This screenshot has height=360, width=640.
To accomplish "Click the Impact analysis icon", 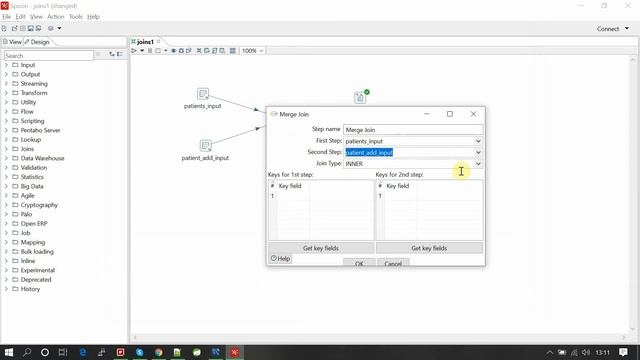I will point(207,51).
